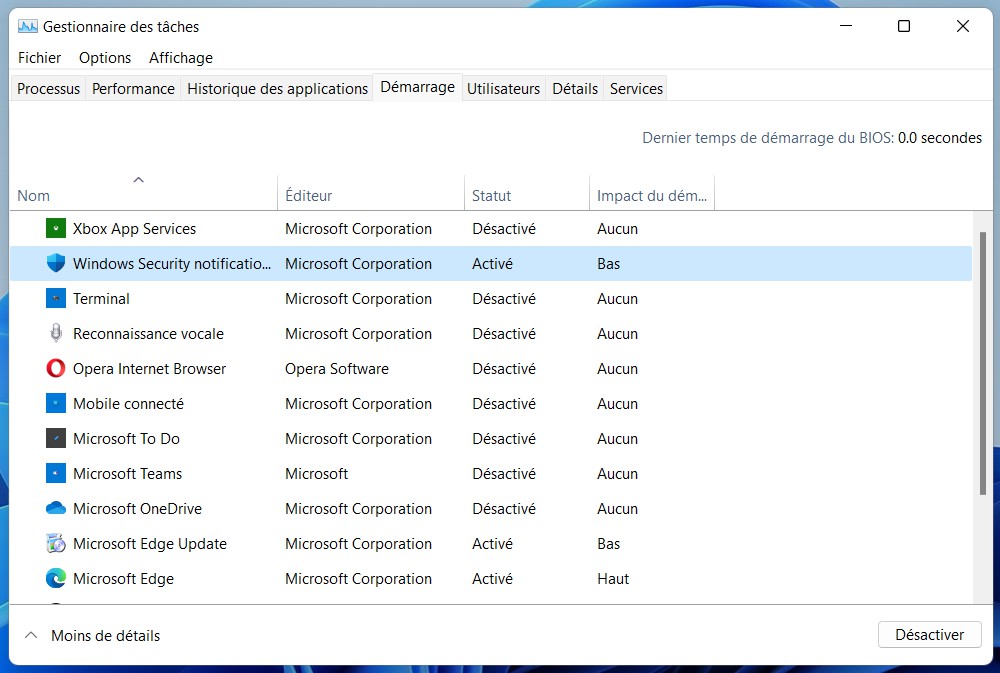Sort by the Nom column header
1000x673 pixels.
pos(143,195)
